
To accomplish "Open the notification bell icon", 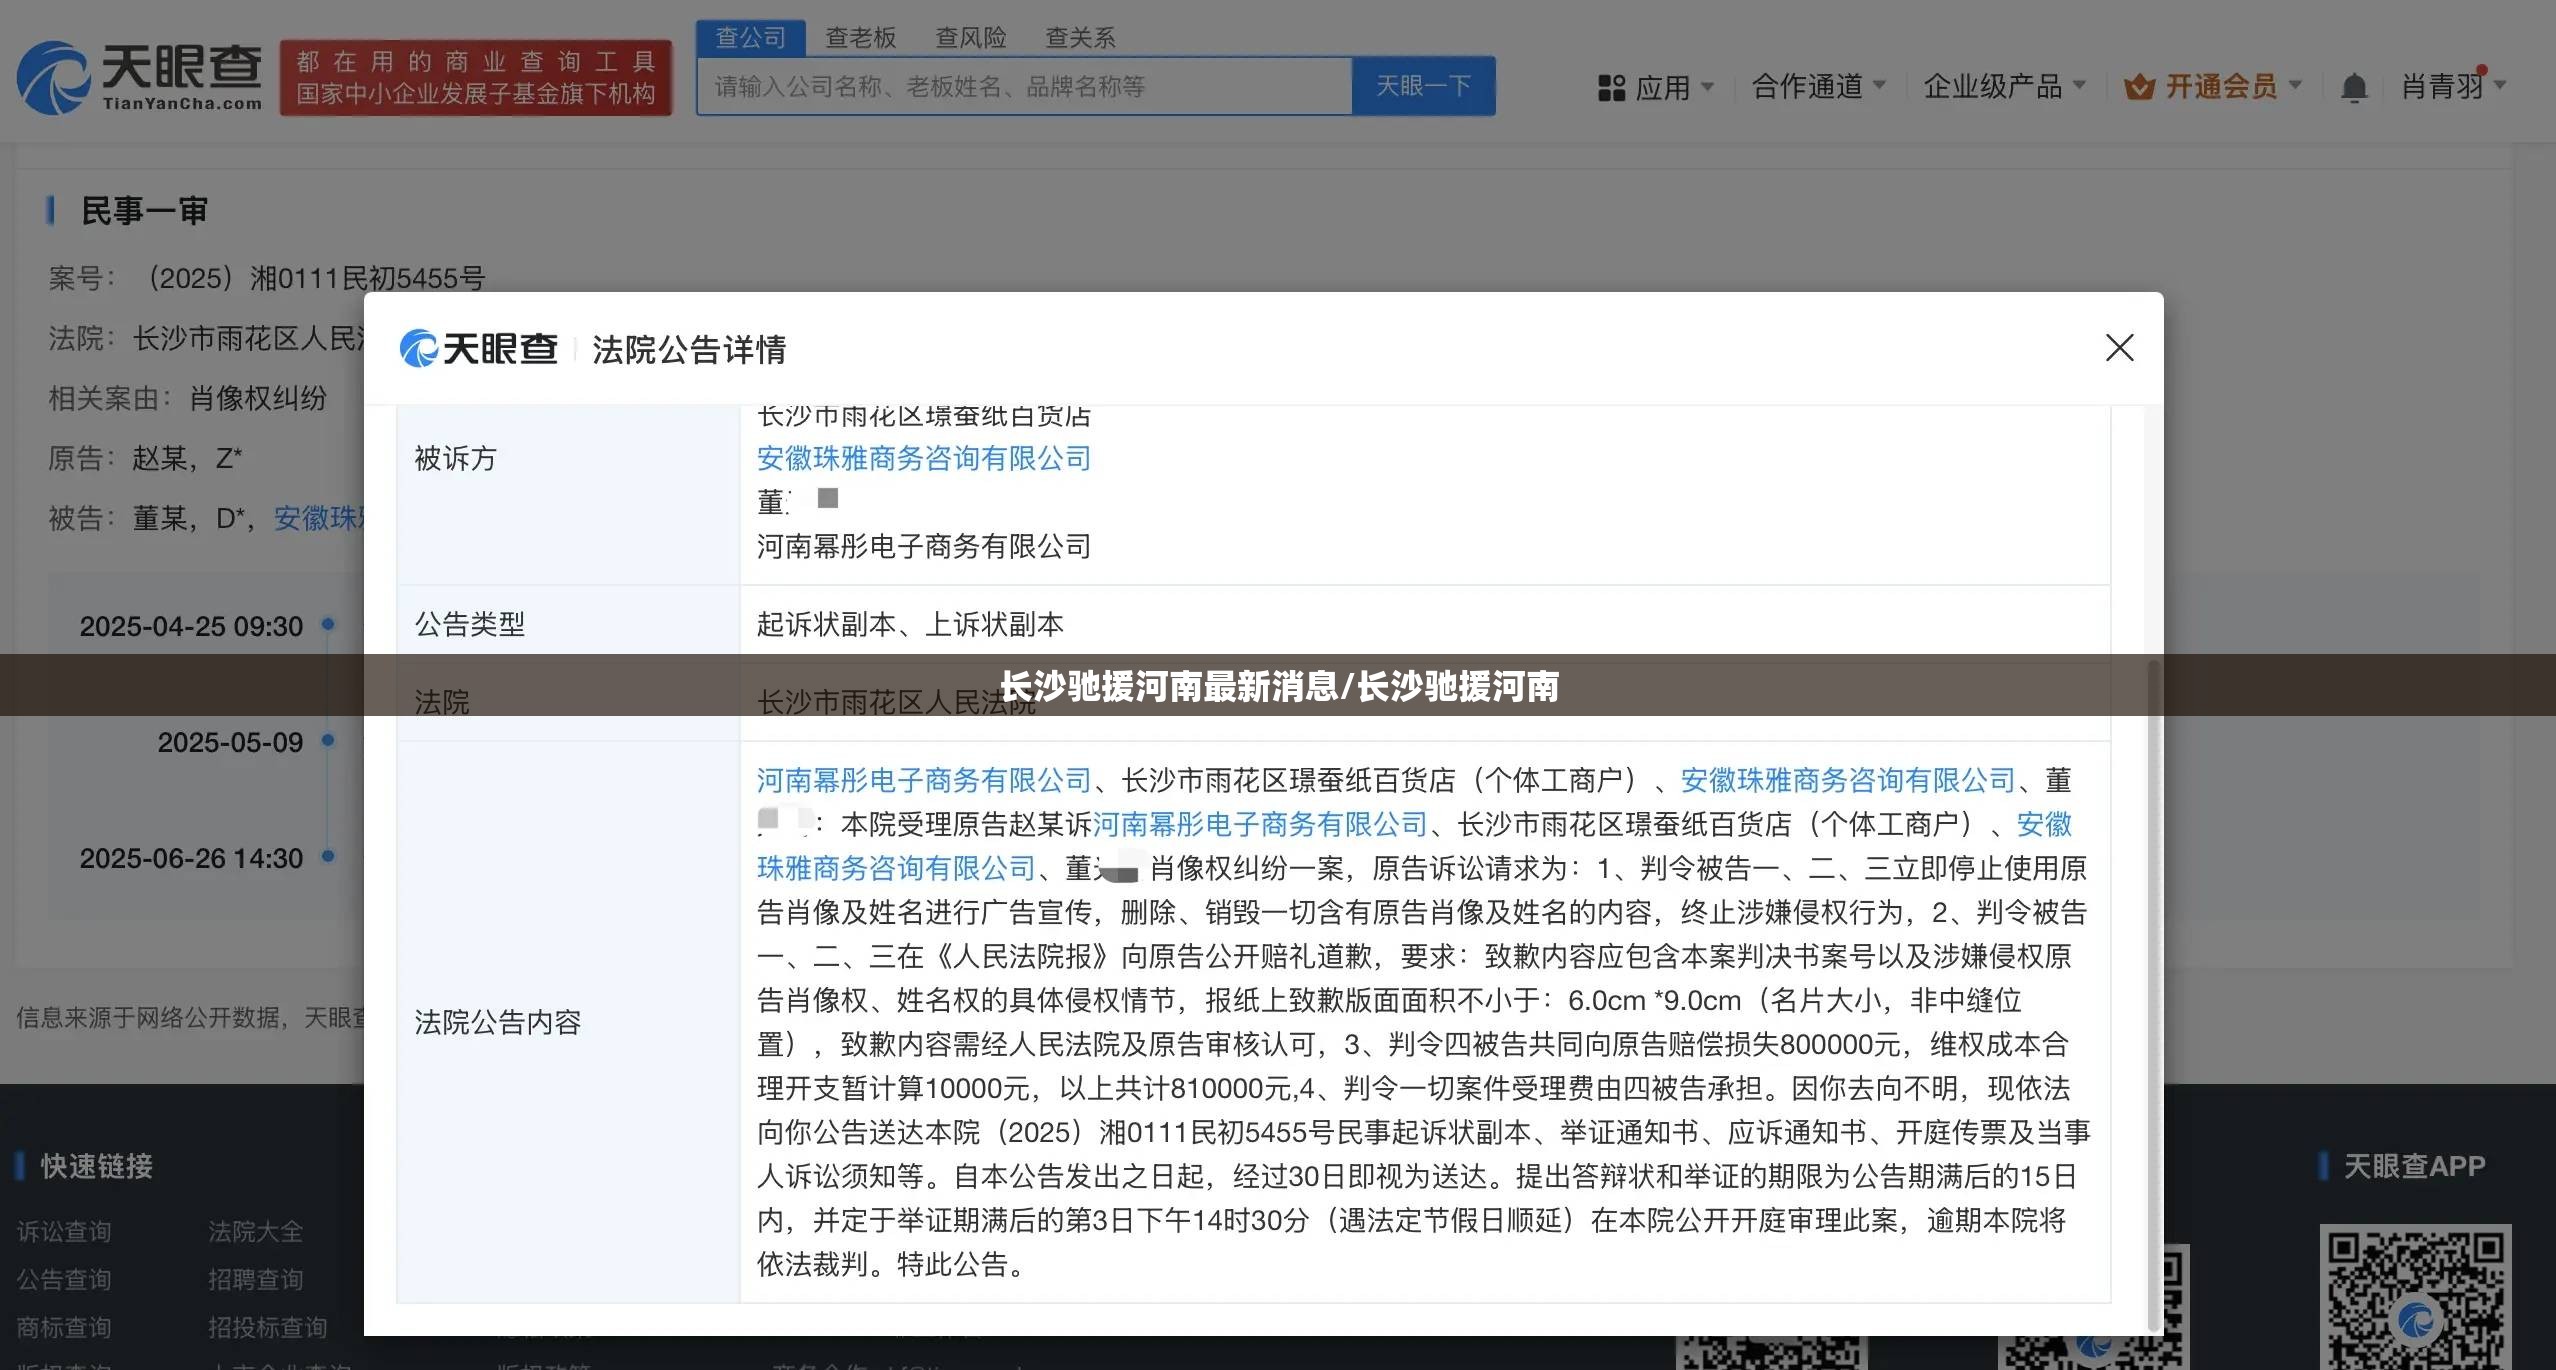I will [x=2354, y=88].
